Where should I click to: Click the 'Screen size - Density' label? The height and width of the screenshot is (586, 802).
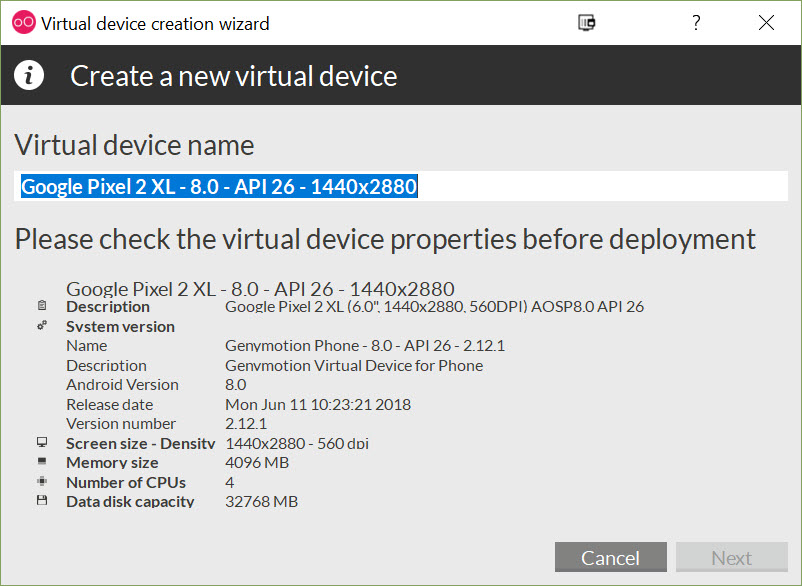[141, 443]
